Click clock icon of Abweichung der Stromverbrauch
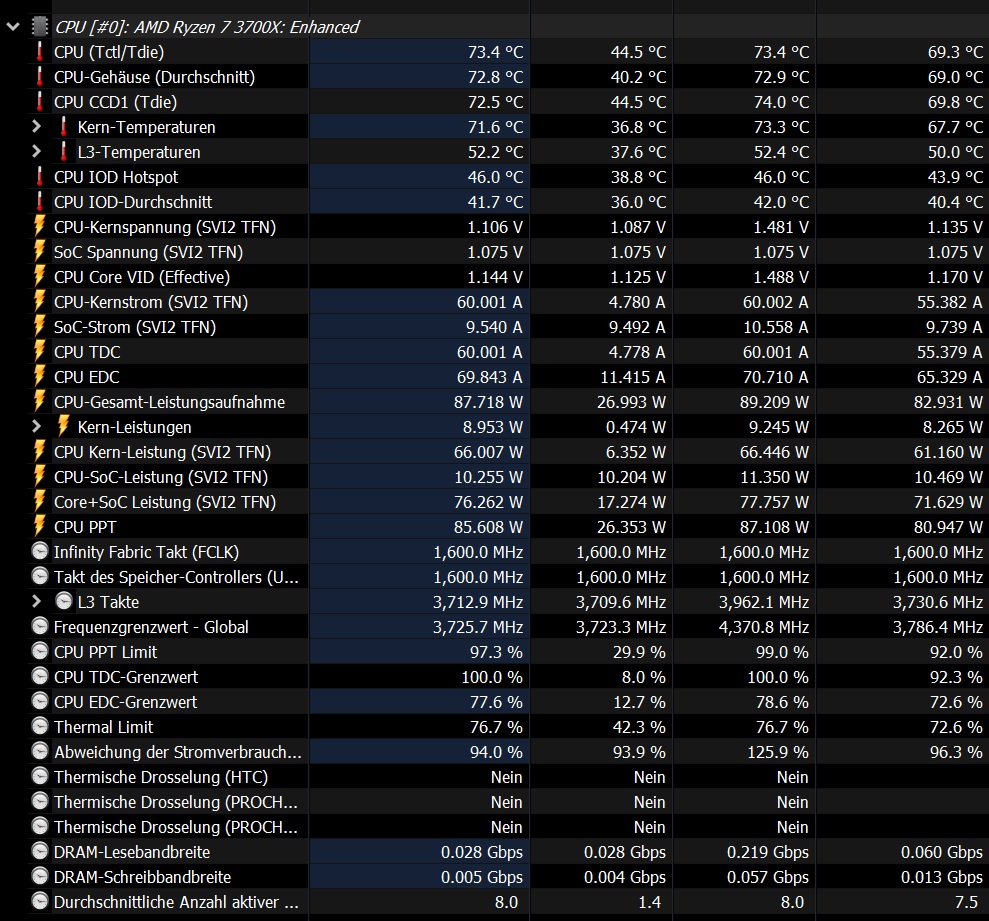The height and width of the screenshot is (921, 989). (40, 751)
